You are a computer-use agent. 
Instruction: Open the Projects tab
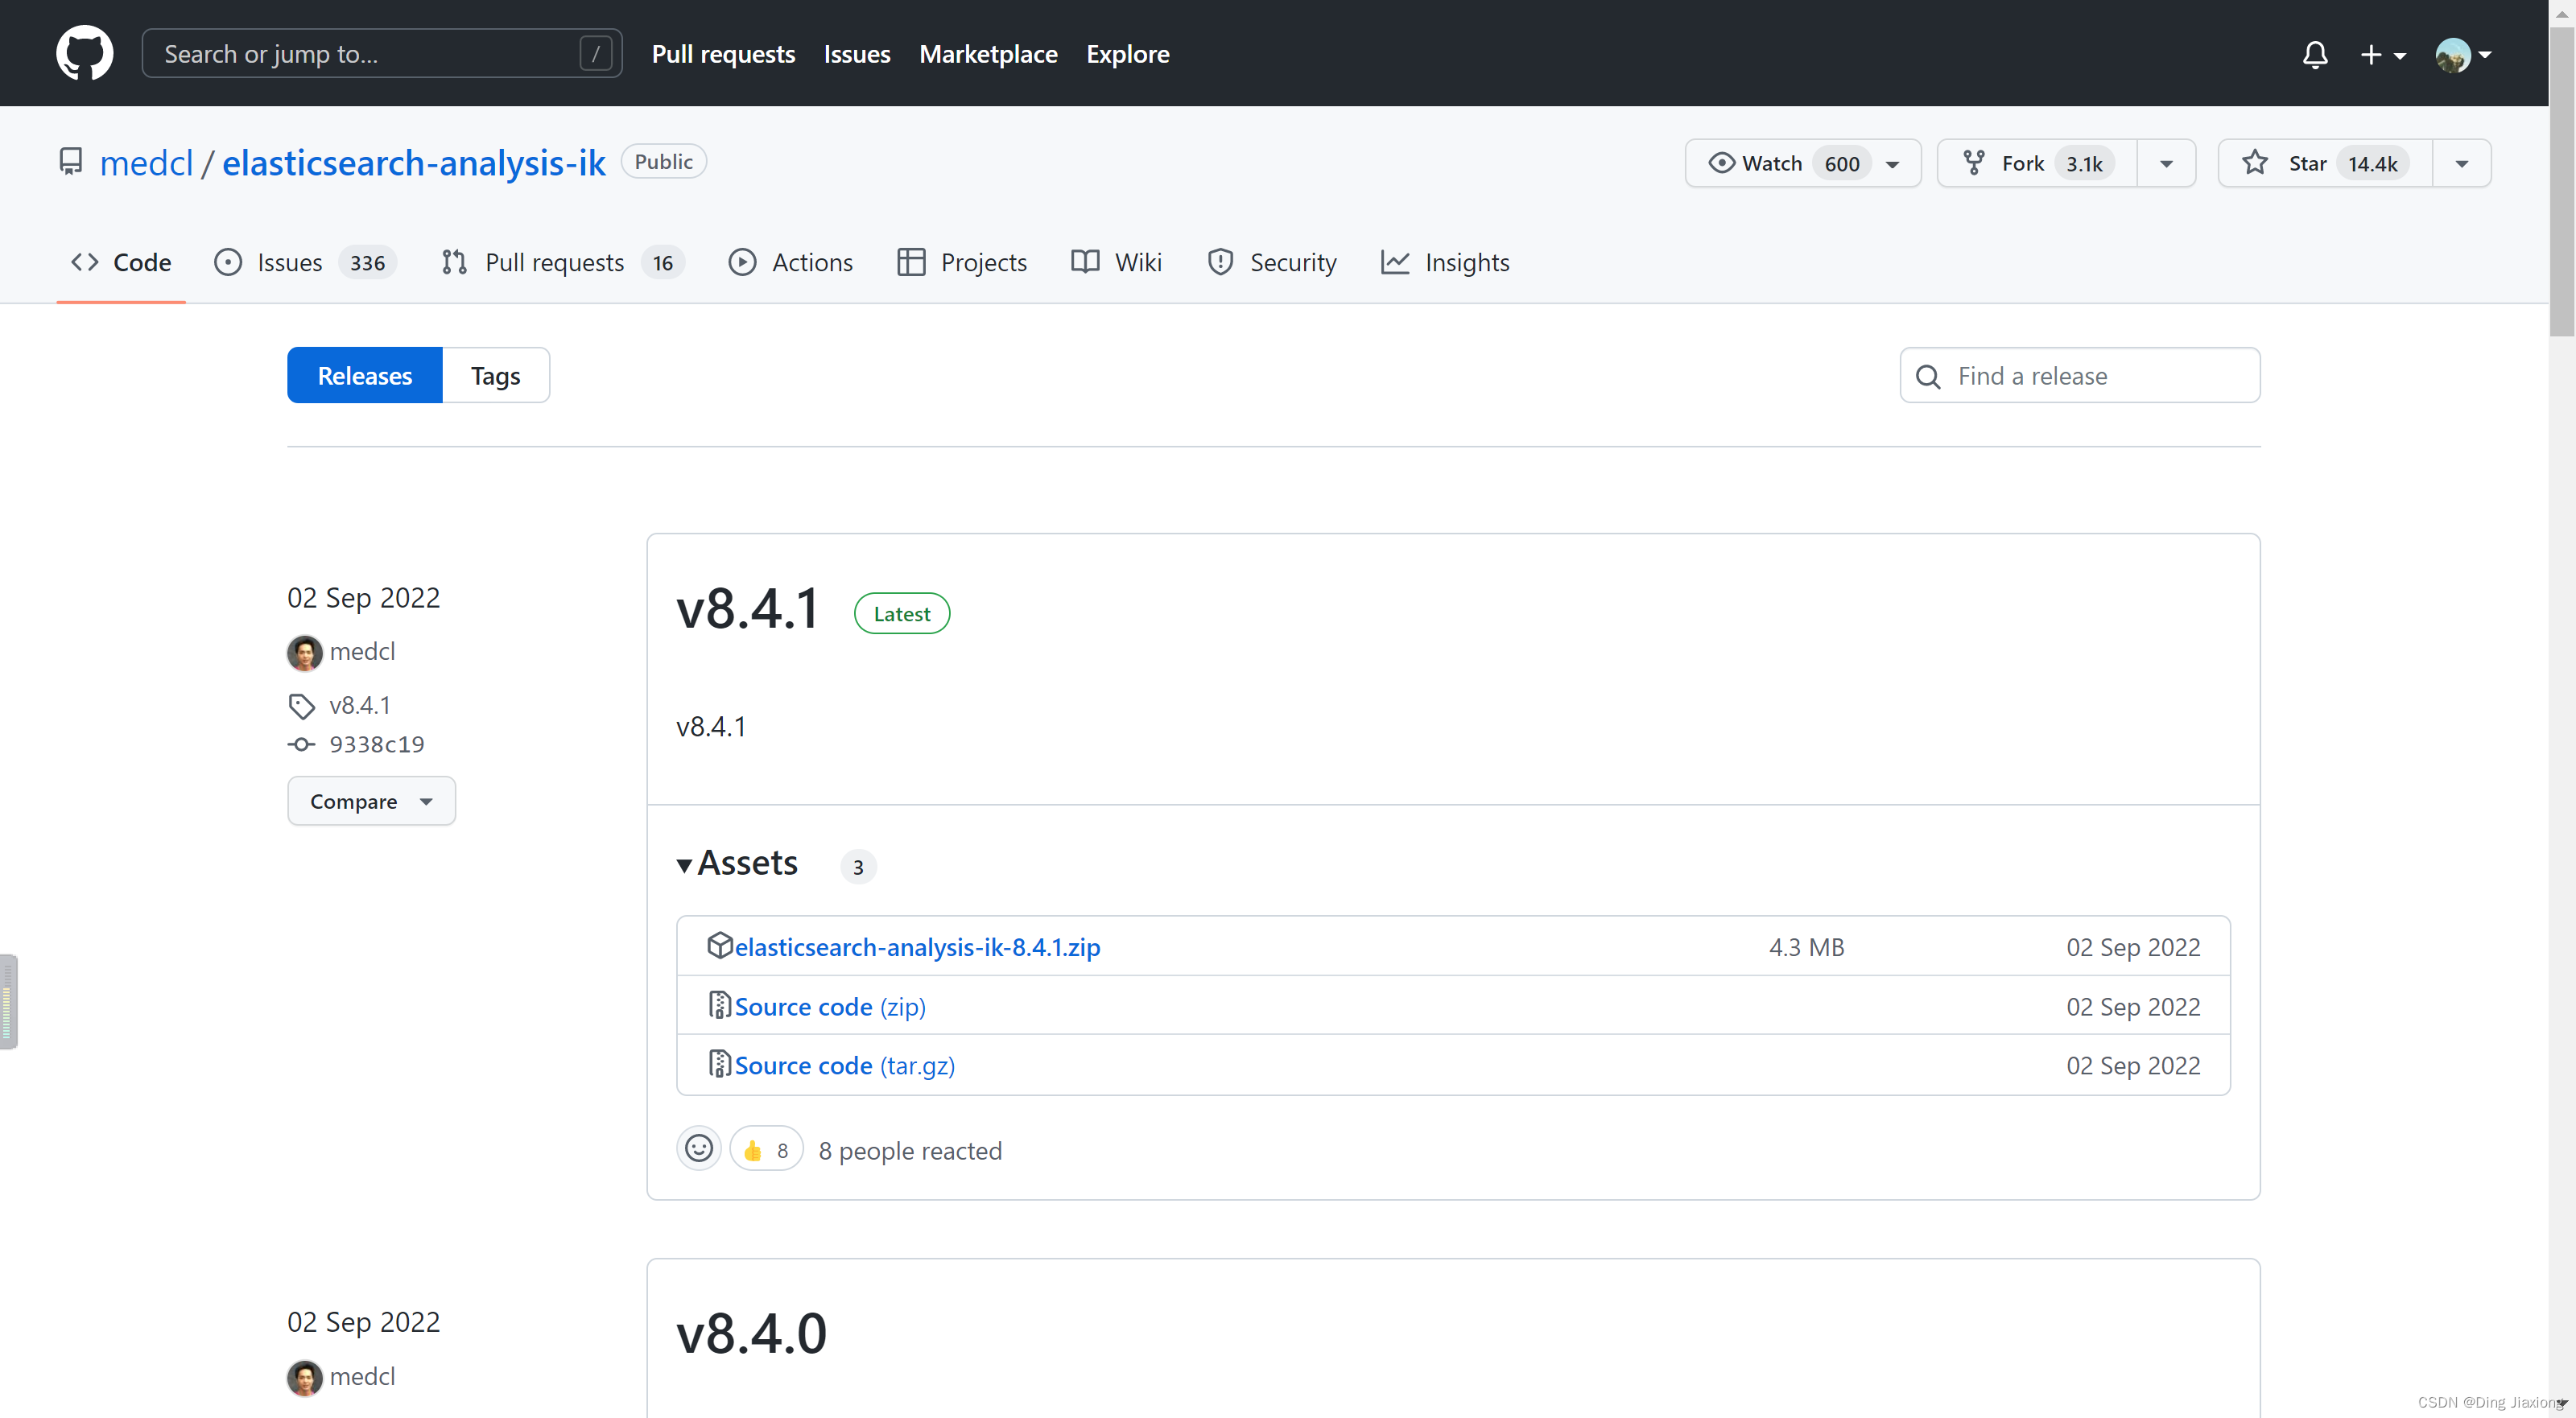[962, 262]
